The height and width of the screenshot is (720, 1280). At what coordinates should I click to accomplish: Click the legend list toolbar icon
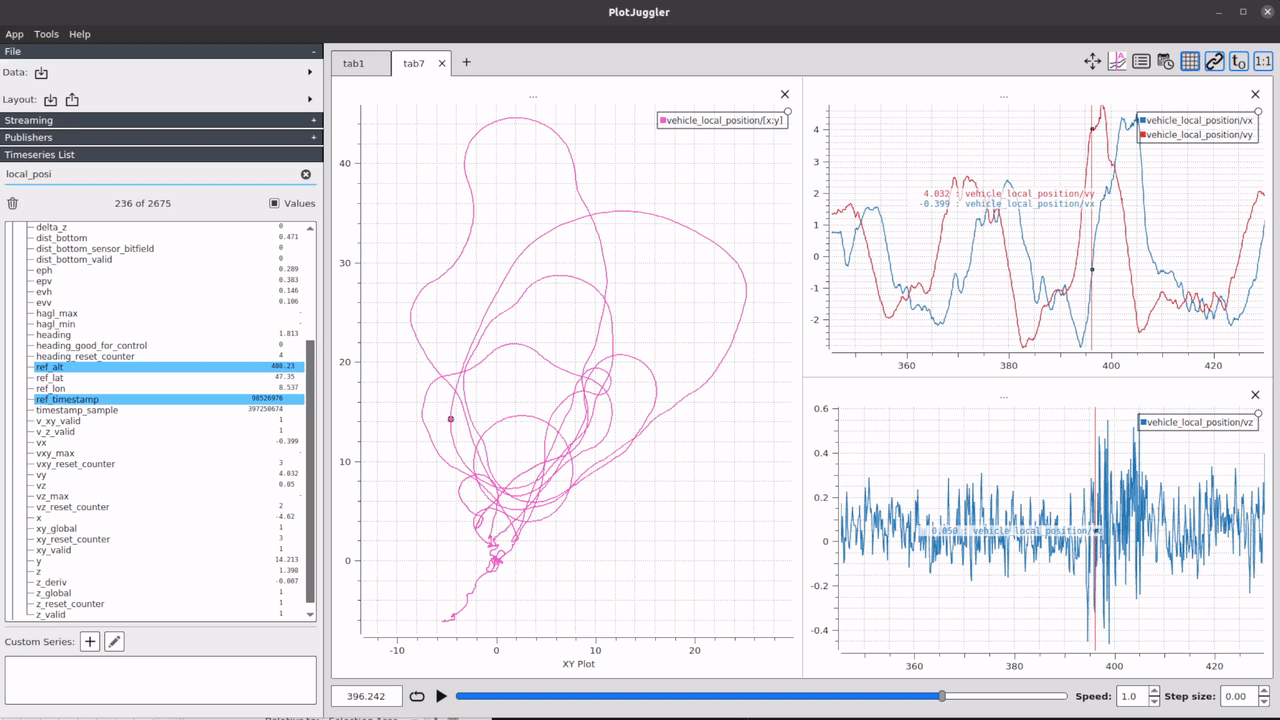1141,62
